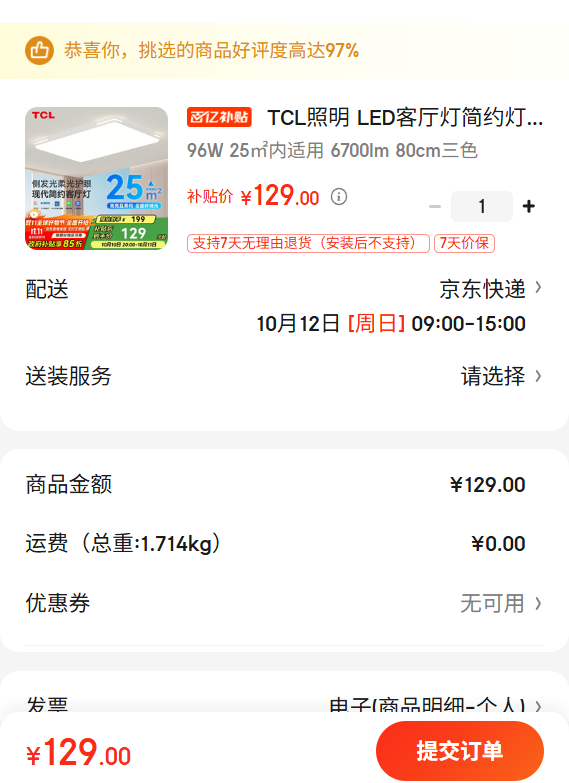Click the 96W 25㎡ specification text
569x783 pixels.
tap(332, 150)
